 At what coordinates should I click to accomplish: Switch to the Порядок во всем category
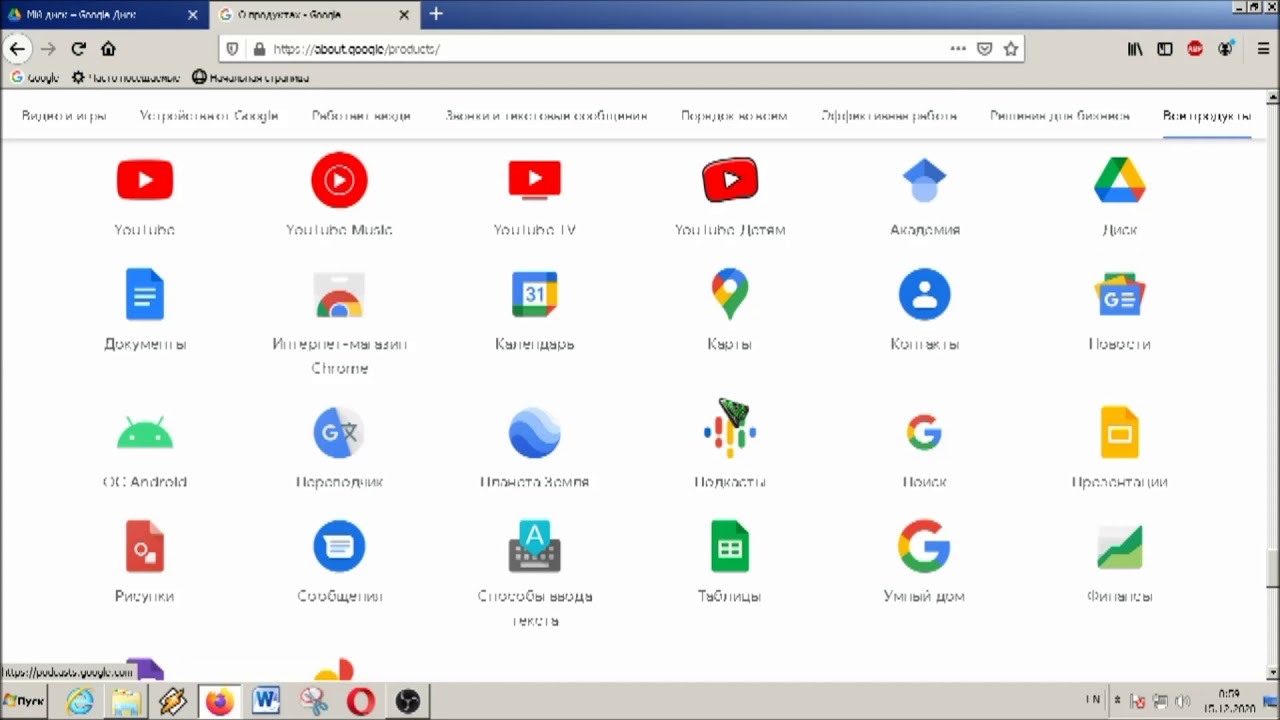(734, 116)
